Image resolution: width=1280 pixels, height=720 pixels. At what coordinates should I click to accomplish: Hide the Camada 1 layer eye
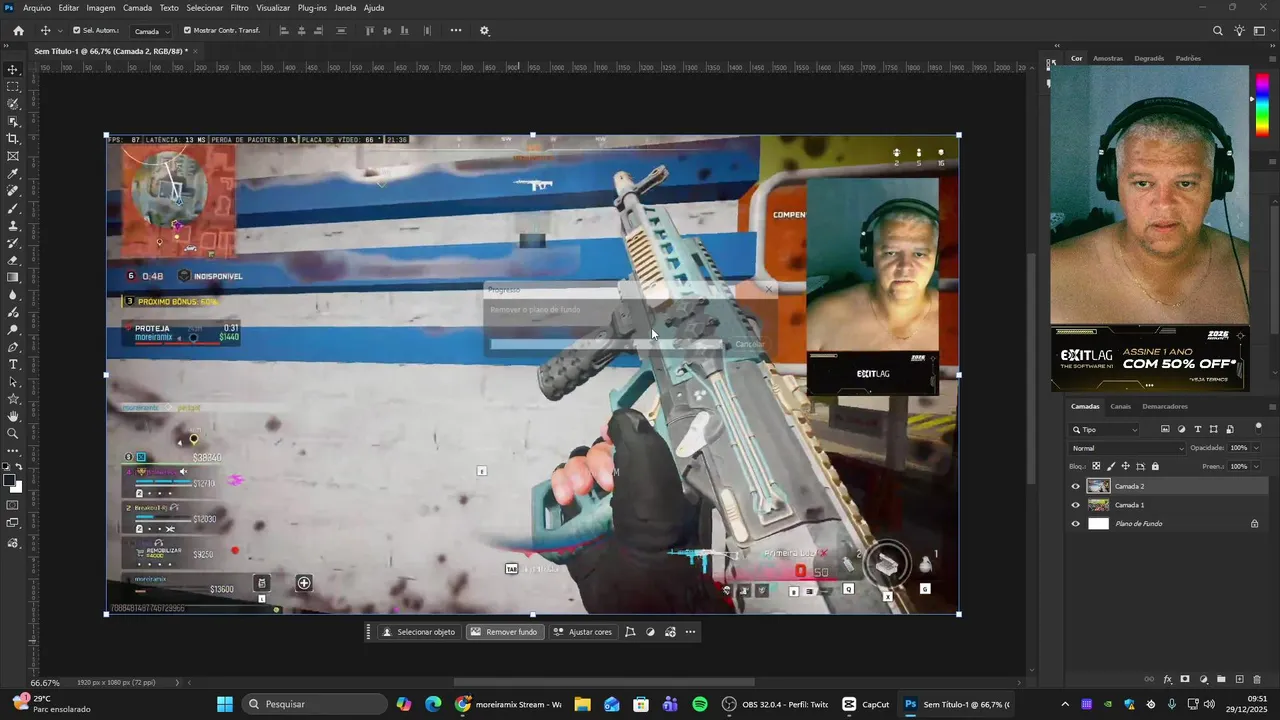click(1076, 505)
